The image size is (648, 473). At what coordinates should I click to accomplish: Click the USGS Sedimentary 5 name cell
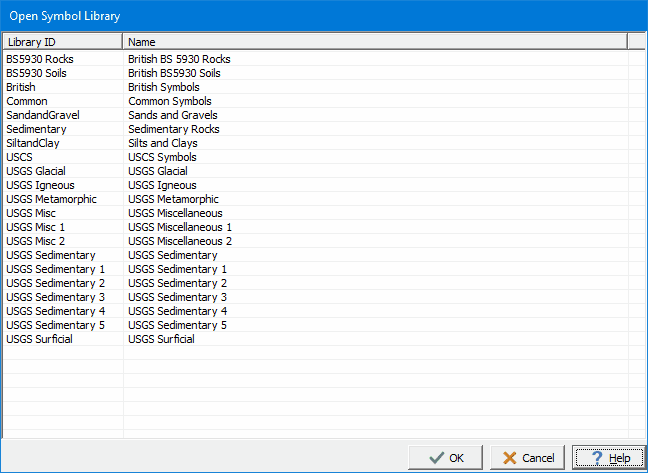pyautogui.click(x=177, y=325)
